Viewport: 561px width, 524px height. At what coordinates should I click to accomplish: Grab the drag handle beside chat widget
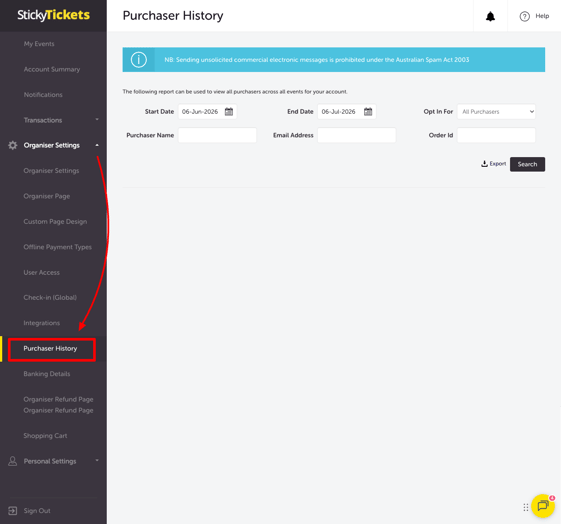click(x=526, y=507)
